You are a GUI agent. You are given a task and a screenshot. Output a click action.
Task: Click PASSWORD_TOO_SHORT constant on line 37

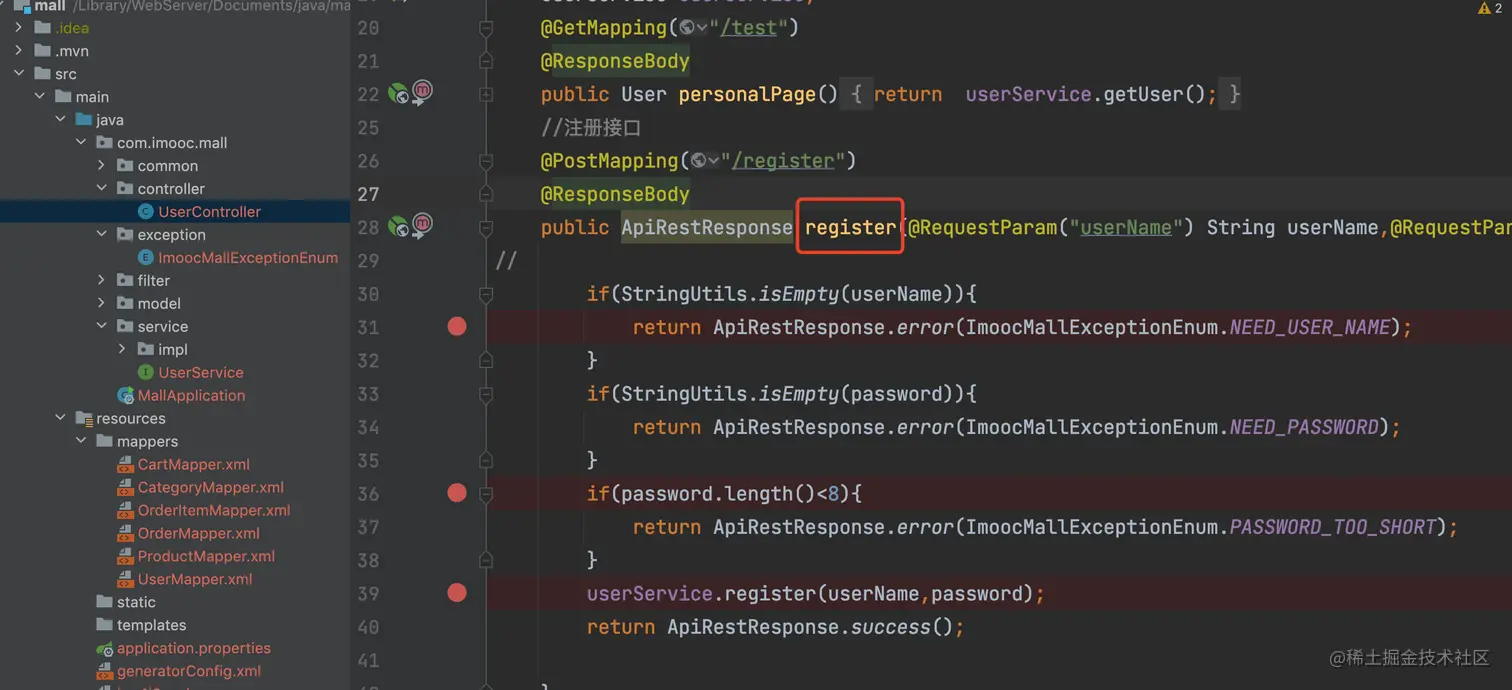1333,527
